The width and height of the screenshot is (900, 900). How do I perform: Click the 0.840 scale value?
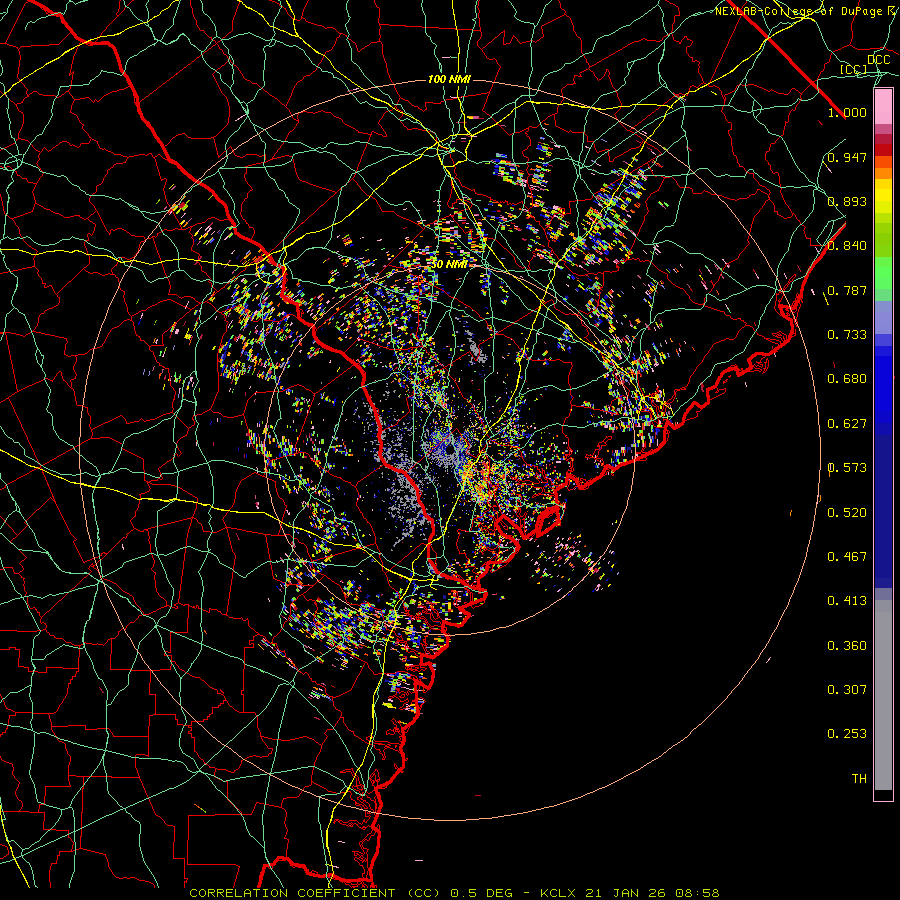[x=847, y=246]
